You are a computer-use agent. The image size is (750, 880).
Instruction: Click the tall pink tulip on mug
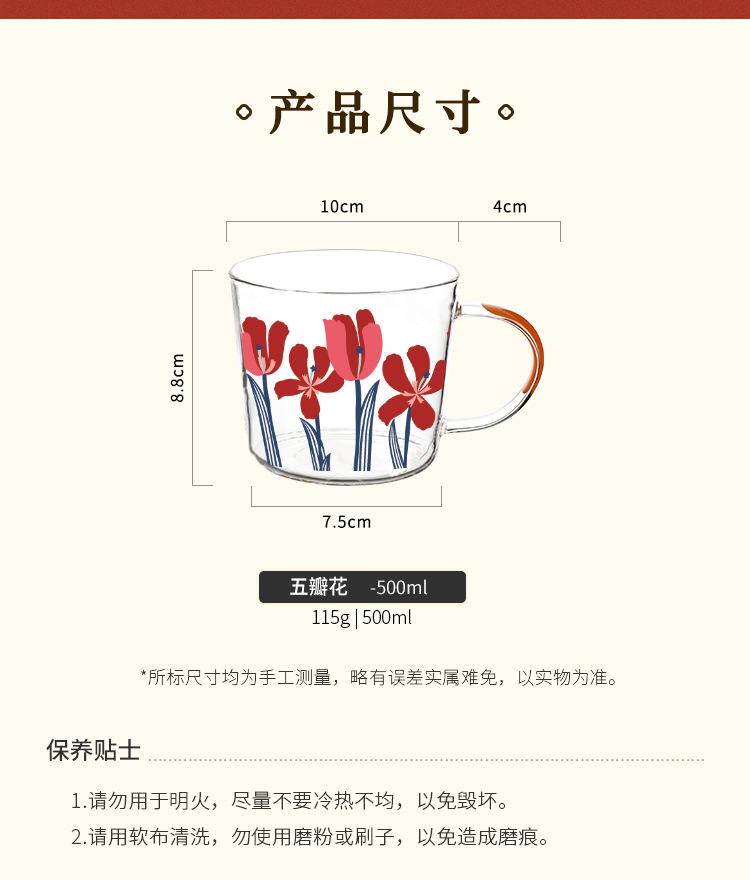tap(354, 345)
